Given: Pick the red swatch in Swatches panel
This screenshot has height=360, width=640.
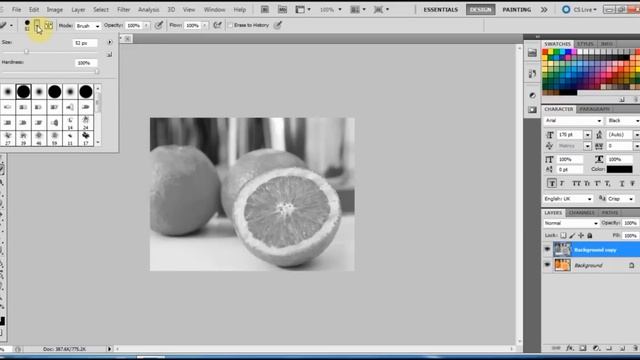Looking at the screenshot, I should [545, 52].
